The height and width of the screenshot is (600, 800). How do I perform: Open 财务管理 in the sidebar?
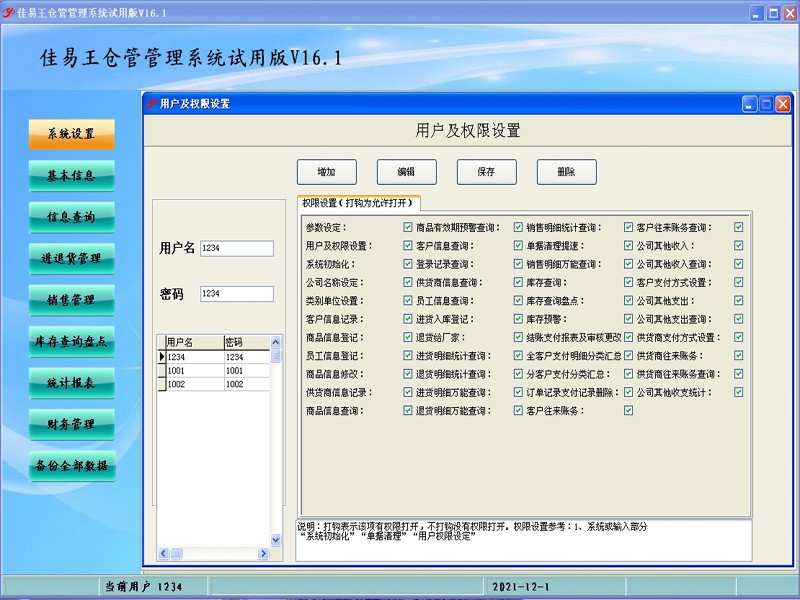tap(71, 424)
